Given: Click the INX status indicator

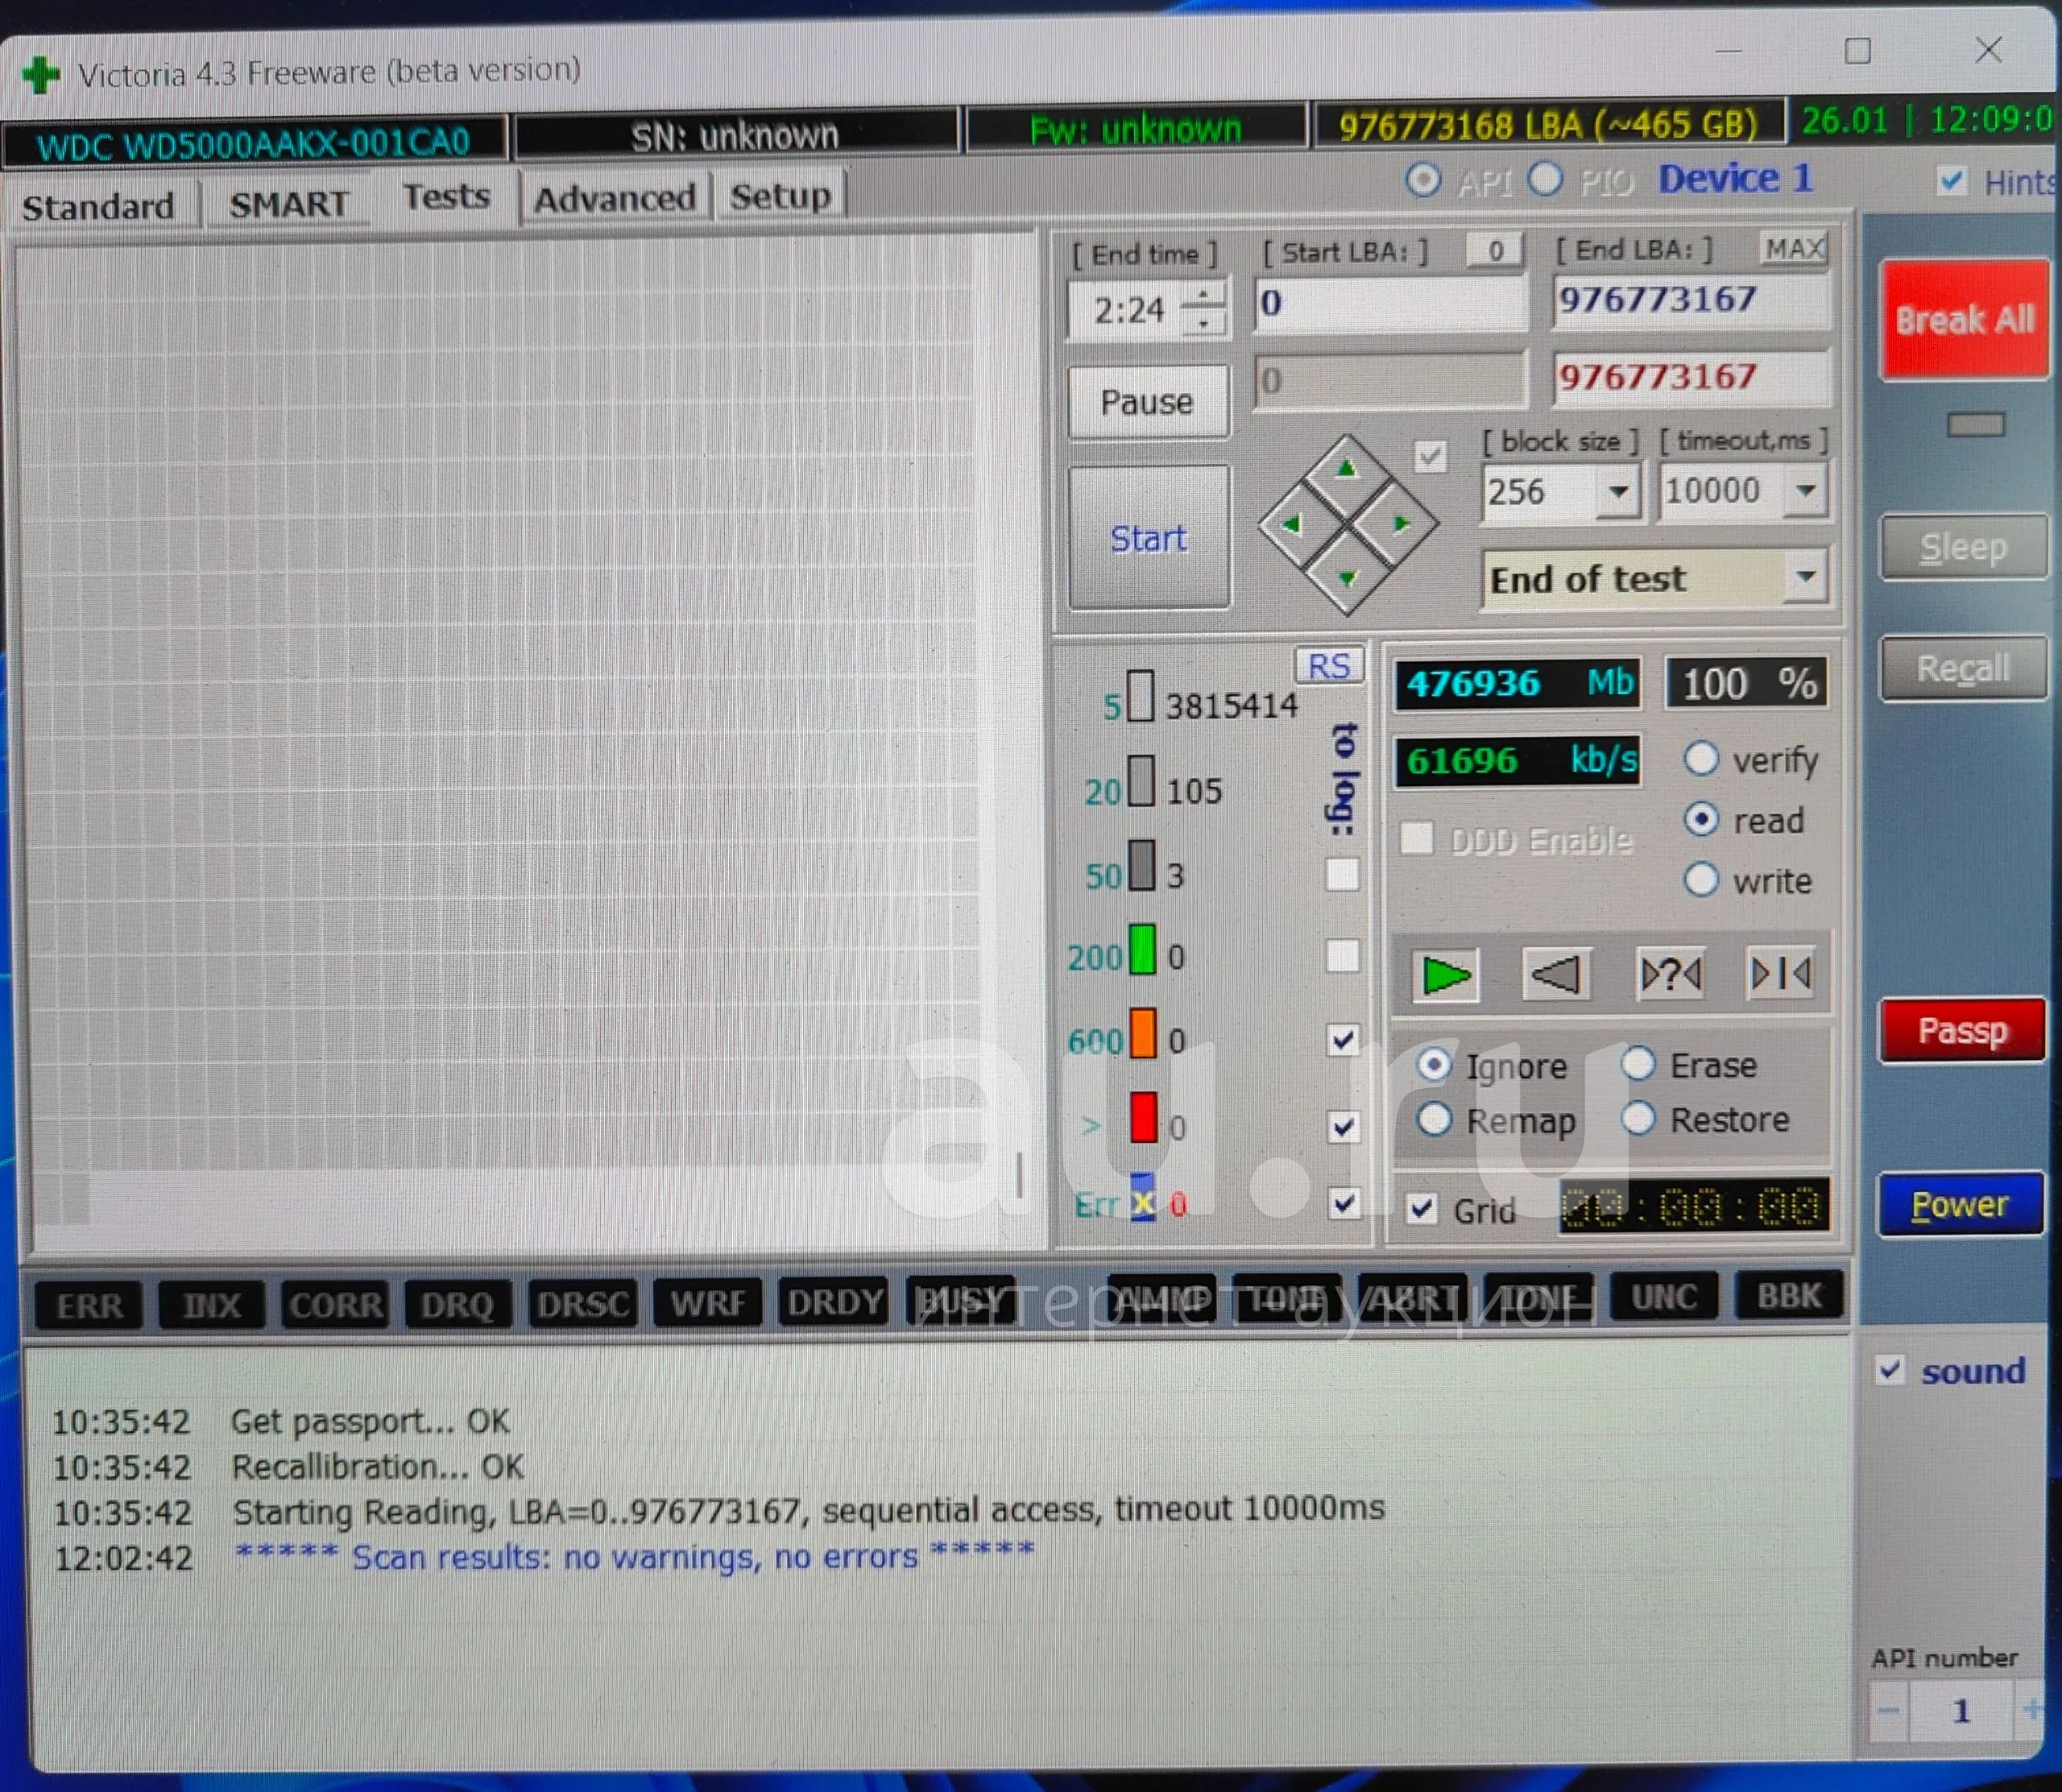Looking at the screenshot, I should (x=212, y=1305).
